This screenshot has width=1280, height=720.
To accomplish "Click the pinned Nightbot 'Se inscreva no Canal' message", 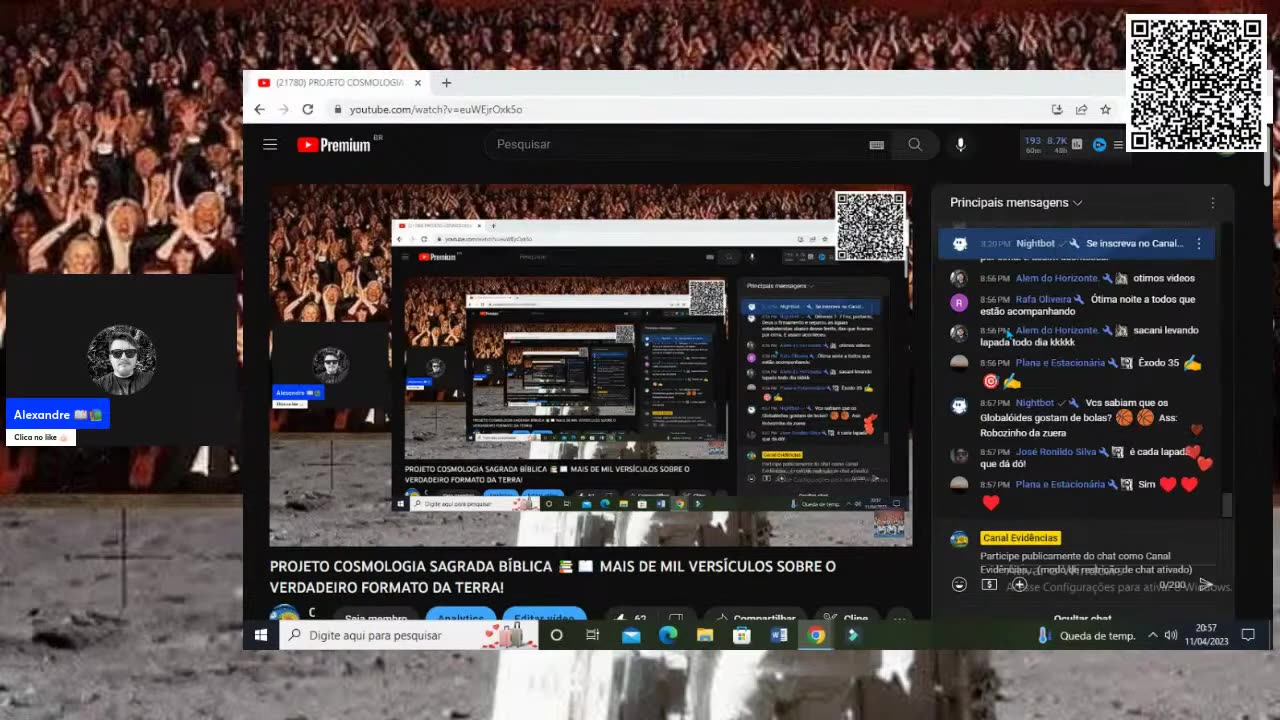I will point(1076,243).
